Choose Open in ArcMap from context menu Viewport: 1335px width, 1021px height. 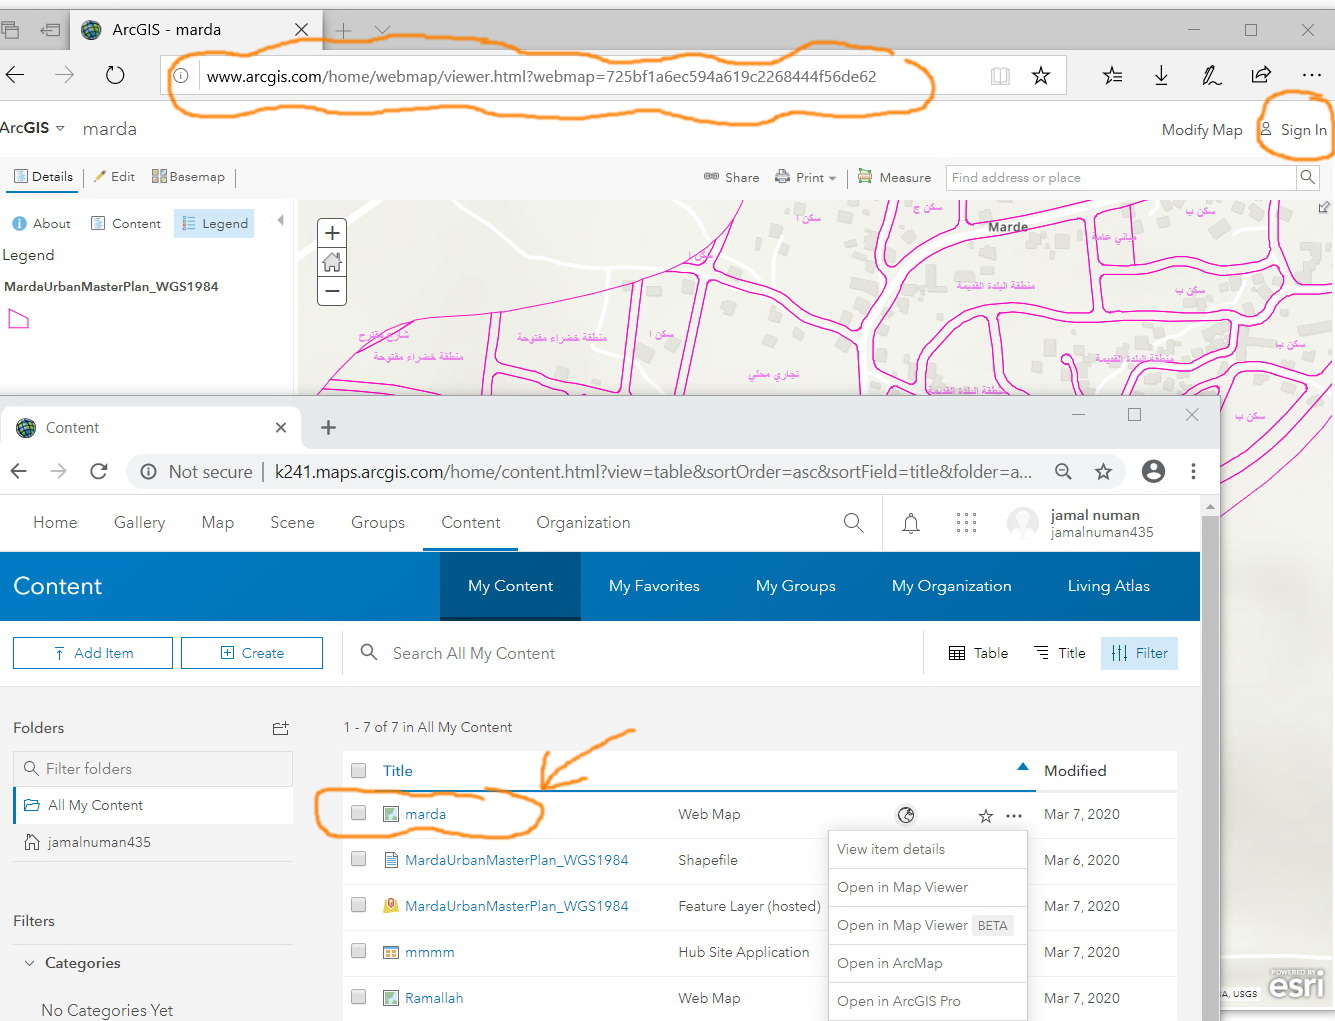[x=889, y=963]
